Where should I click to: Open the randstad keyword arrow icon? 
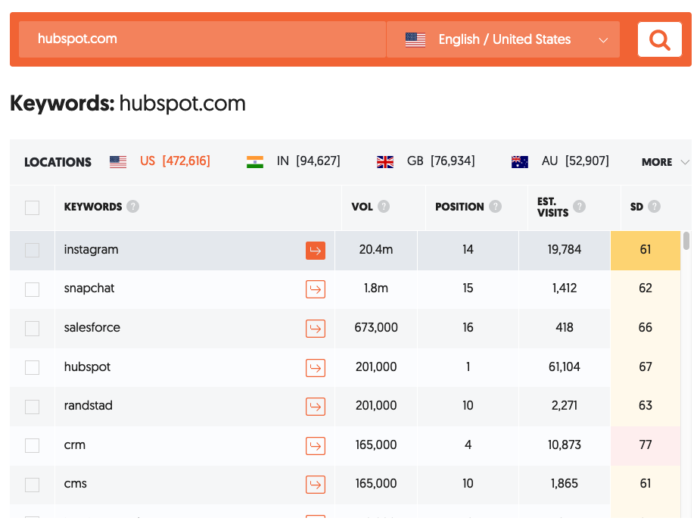tap(315, 407)
